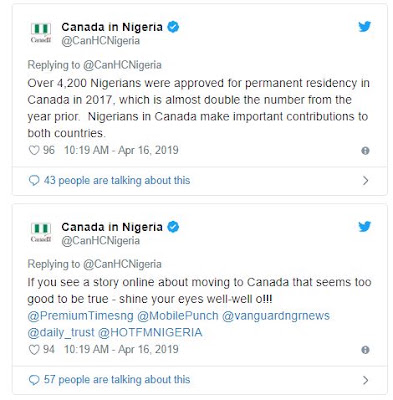The image size is (393, 400).
Task: Open the @MobilePunch mention
Action: click(178, 316)
